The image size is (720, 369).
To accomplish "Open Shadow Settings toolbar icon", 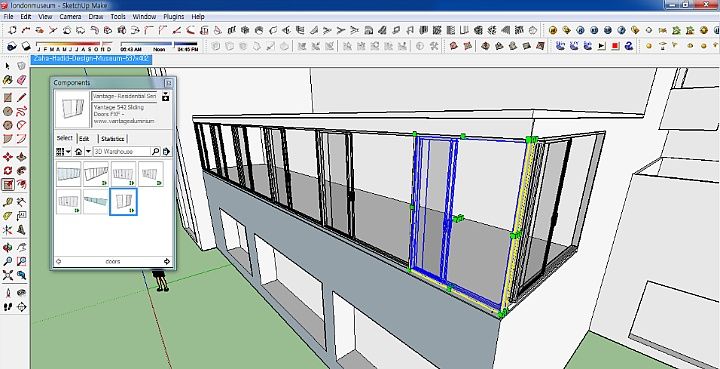I will [x=12, y=45].
